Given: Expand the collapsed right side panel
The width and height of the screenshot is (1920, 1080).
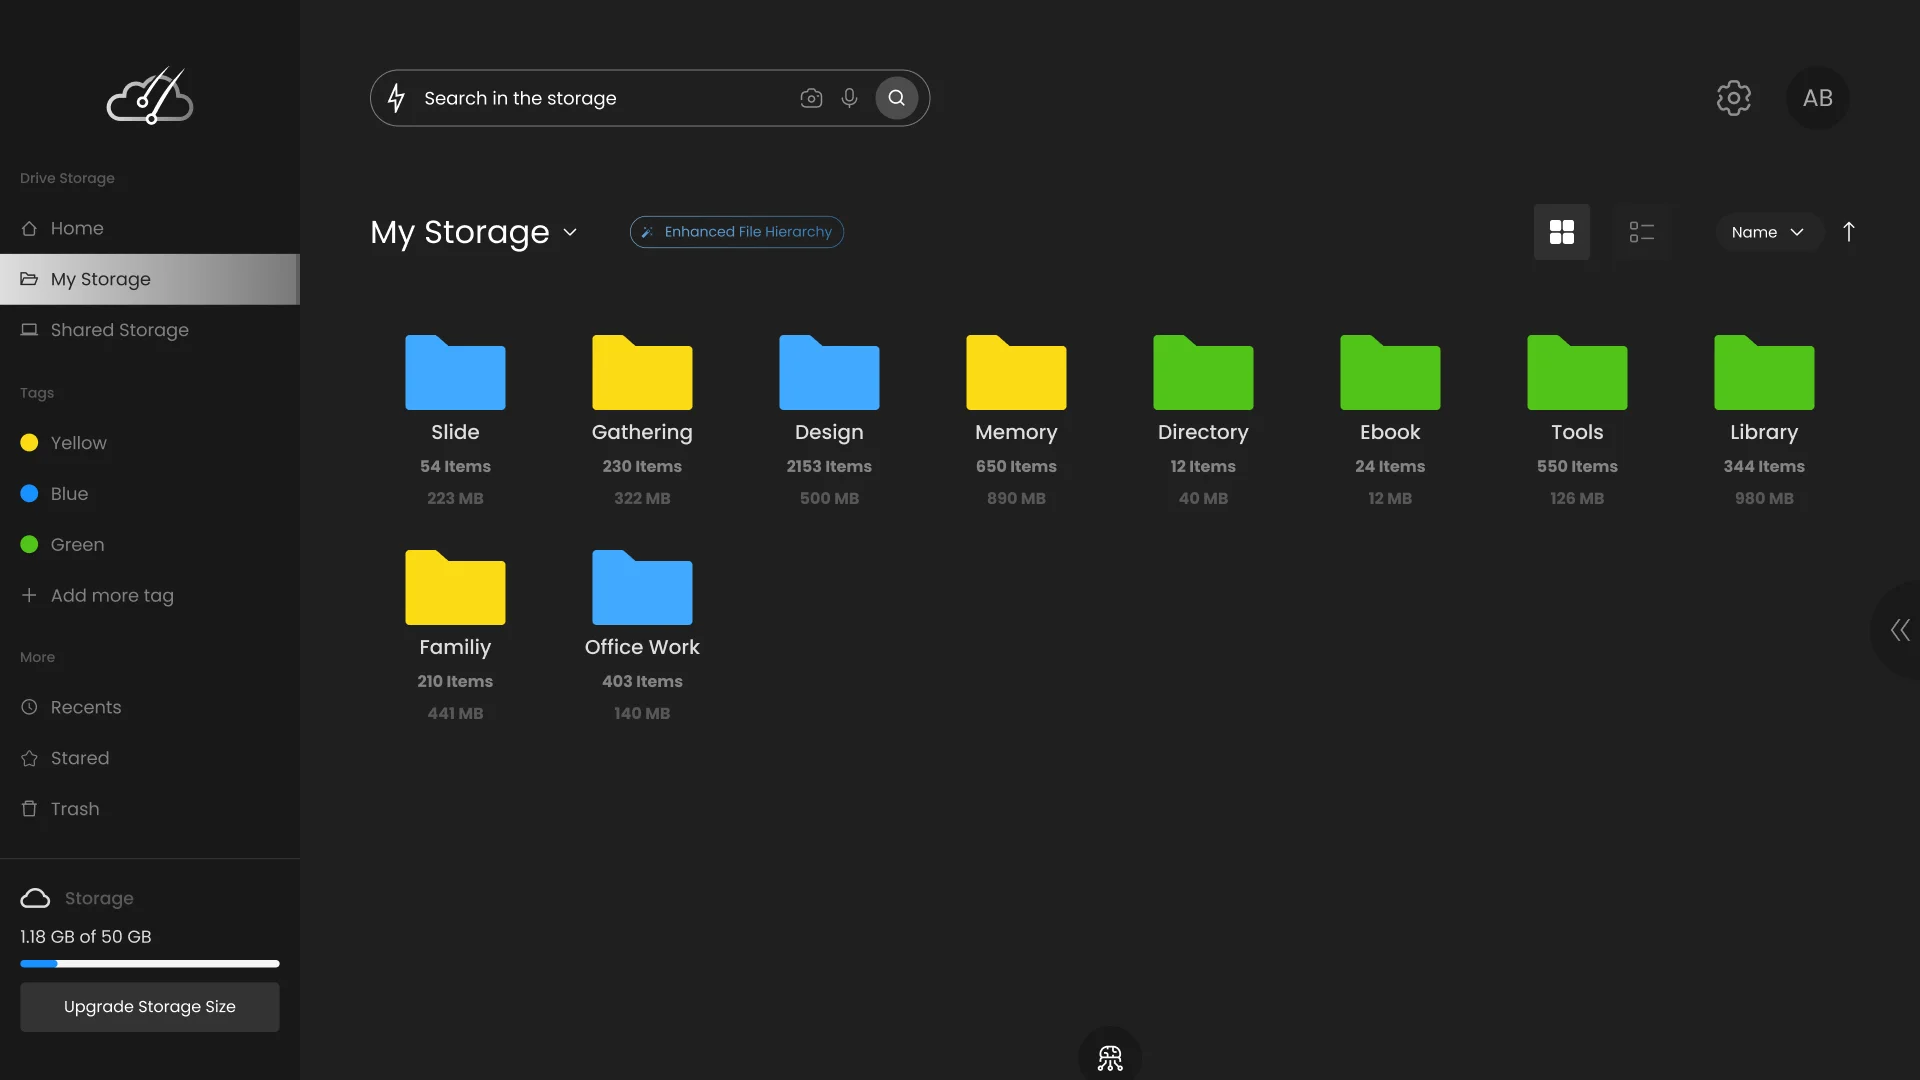Looking at the screenshot, I should click(x=1900, y=630).
